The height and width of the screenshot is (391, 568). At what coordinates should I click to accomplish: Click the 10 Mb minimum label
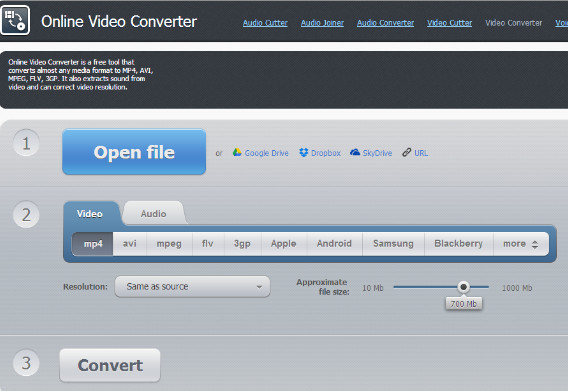[x=373, y=288]
